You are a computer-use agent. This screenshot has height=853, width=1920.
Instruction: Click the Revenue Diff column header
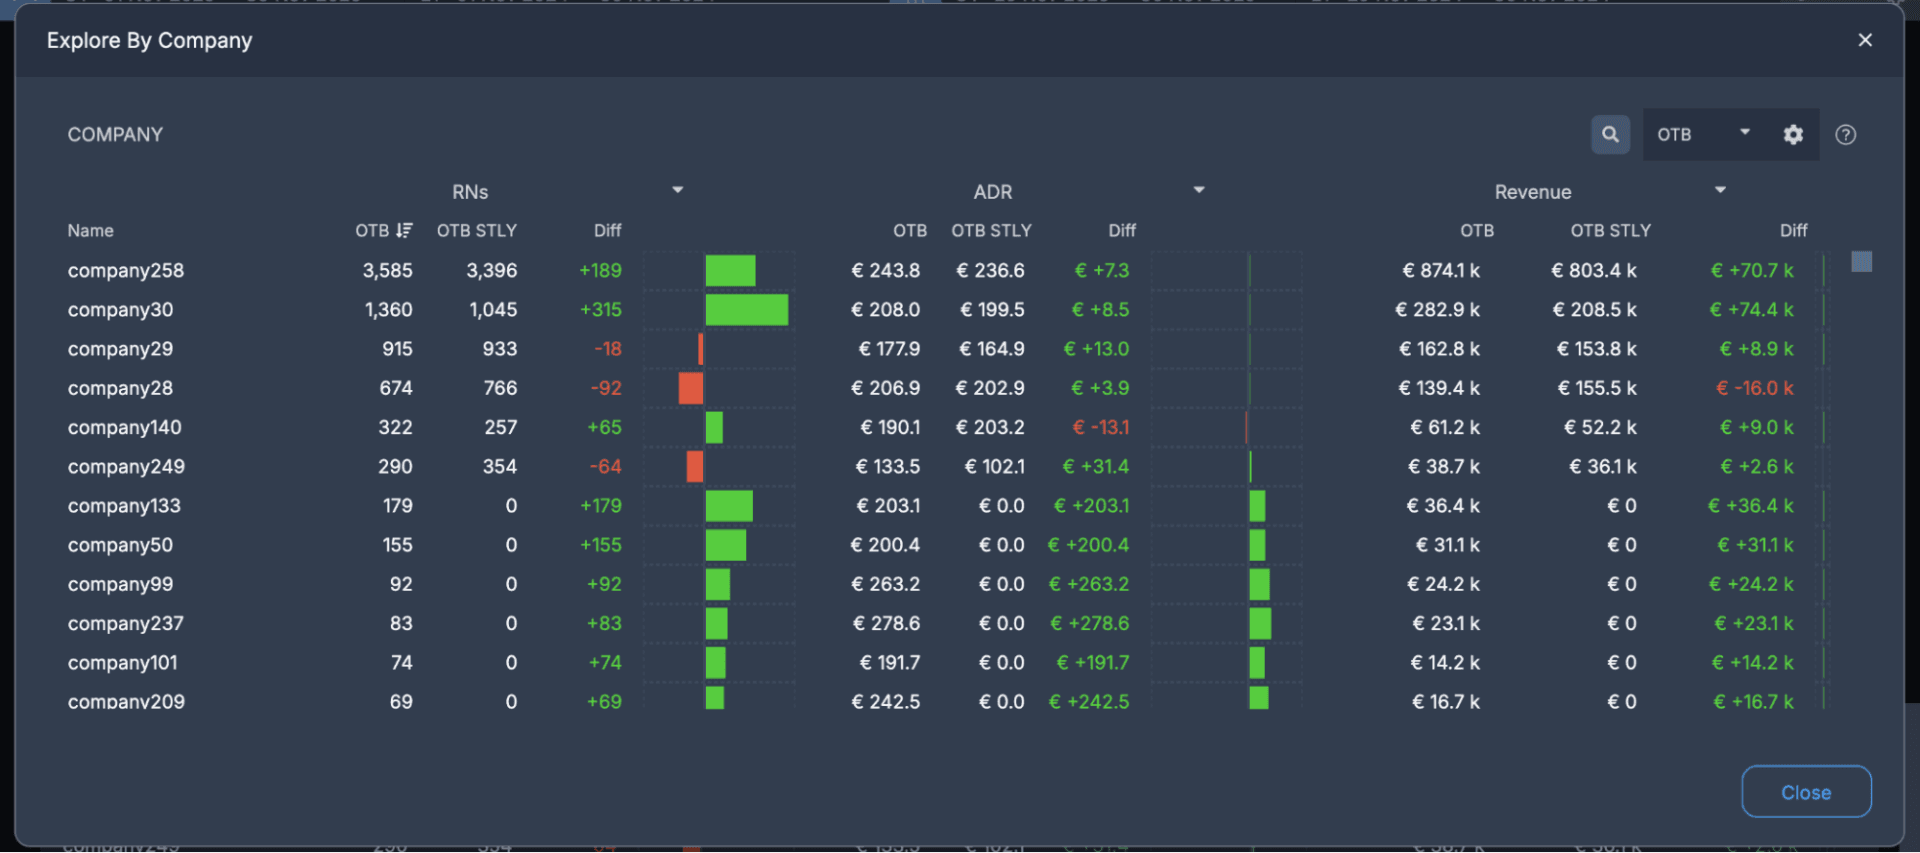pyautogui.click(x=1793, y=230)
